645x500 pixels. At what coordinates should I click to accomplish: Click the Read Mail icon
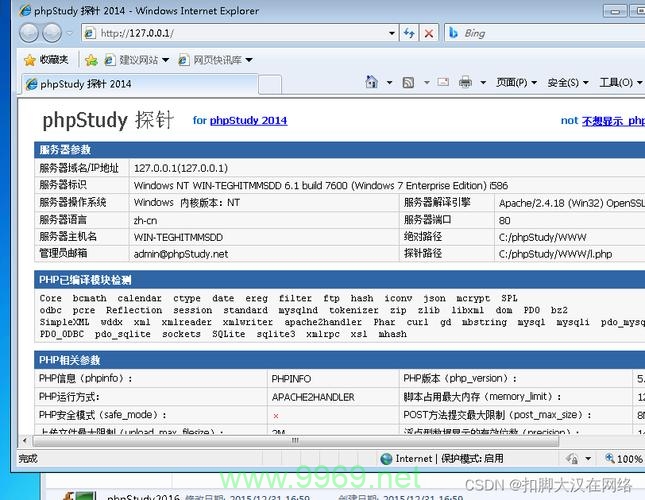pos(443,82)
